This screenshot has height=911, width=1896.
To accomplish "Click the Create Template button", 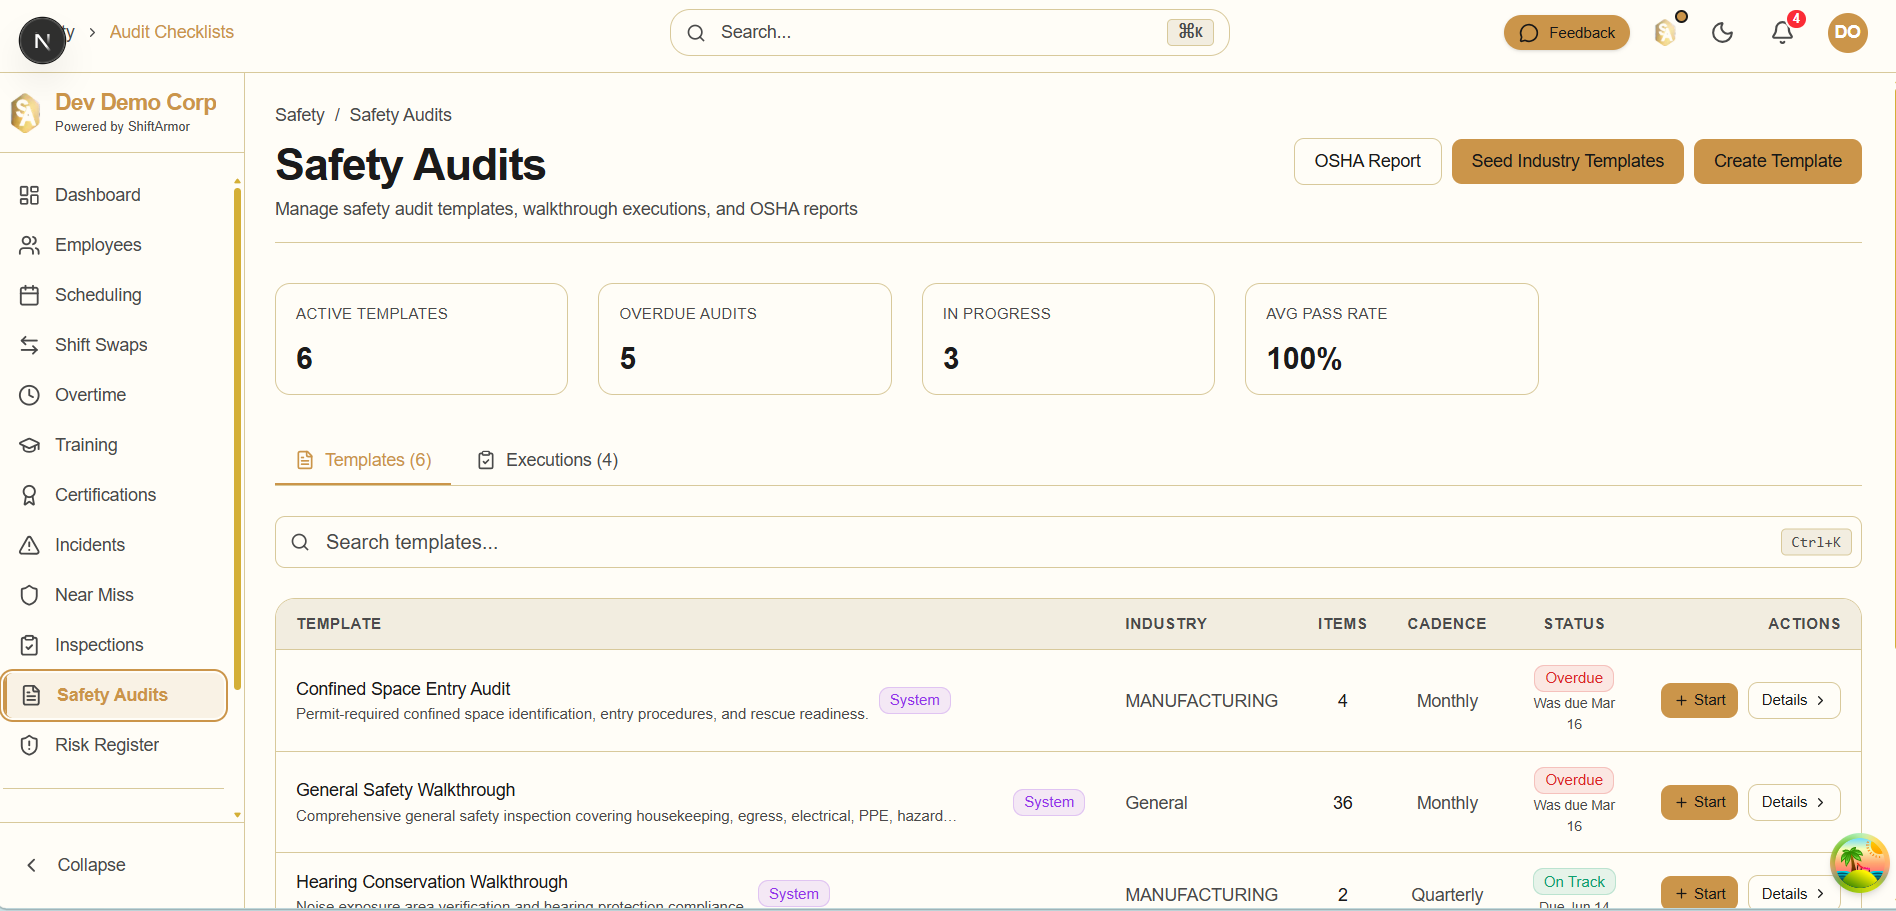I will [1777, 161].
